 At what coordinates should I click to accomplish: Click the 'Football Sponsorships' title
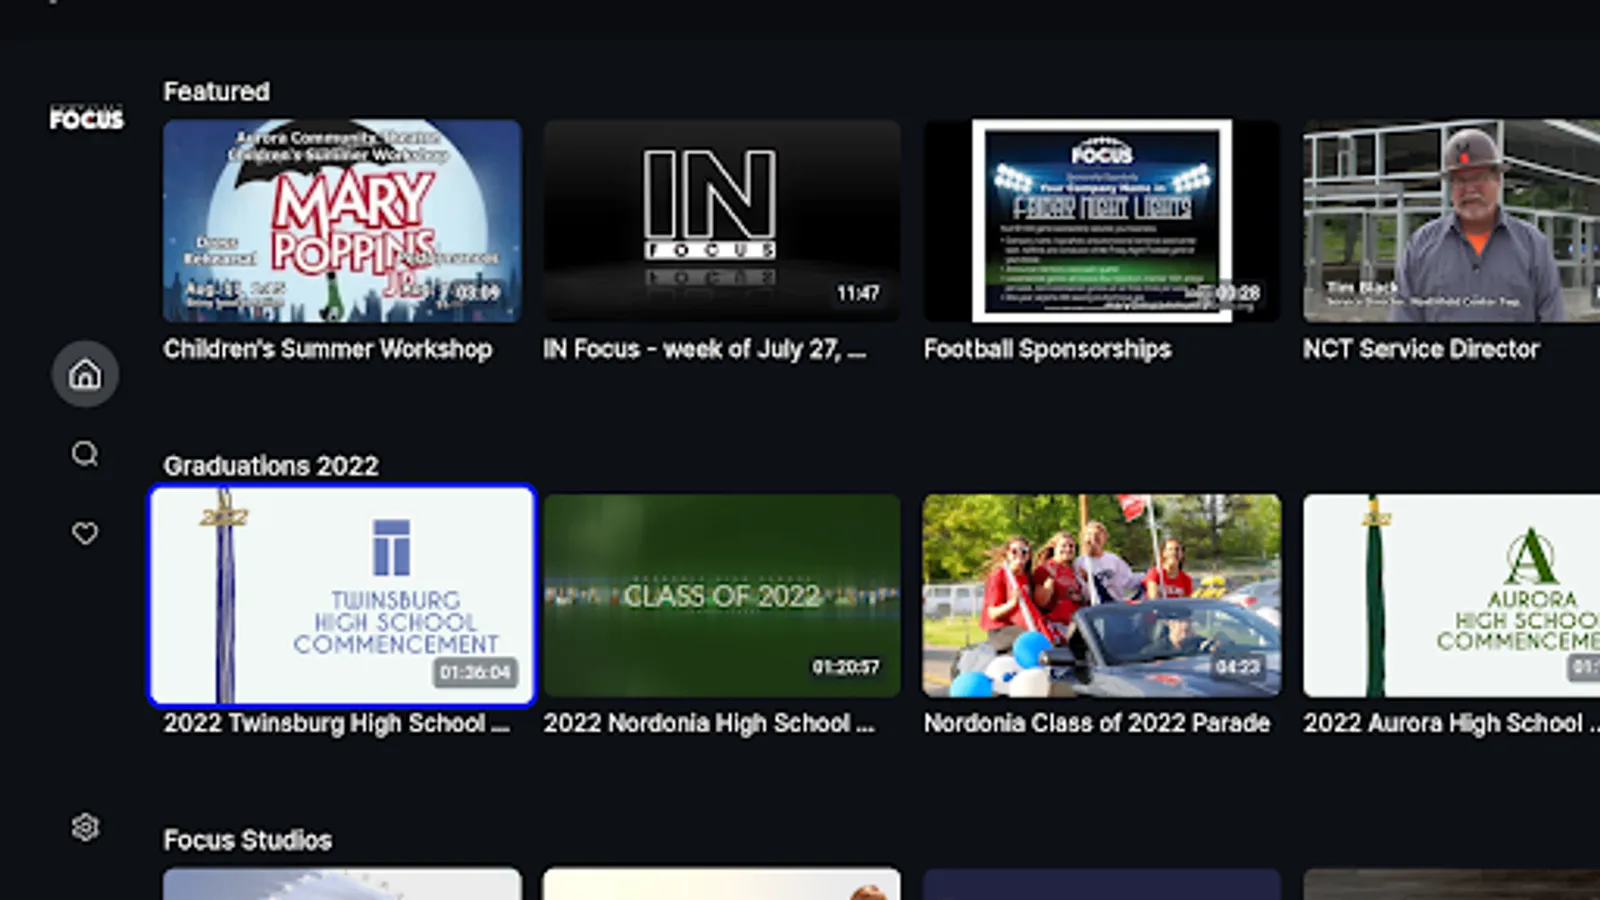(1047, 349)
